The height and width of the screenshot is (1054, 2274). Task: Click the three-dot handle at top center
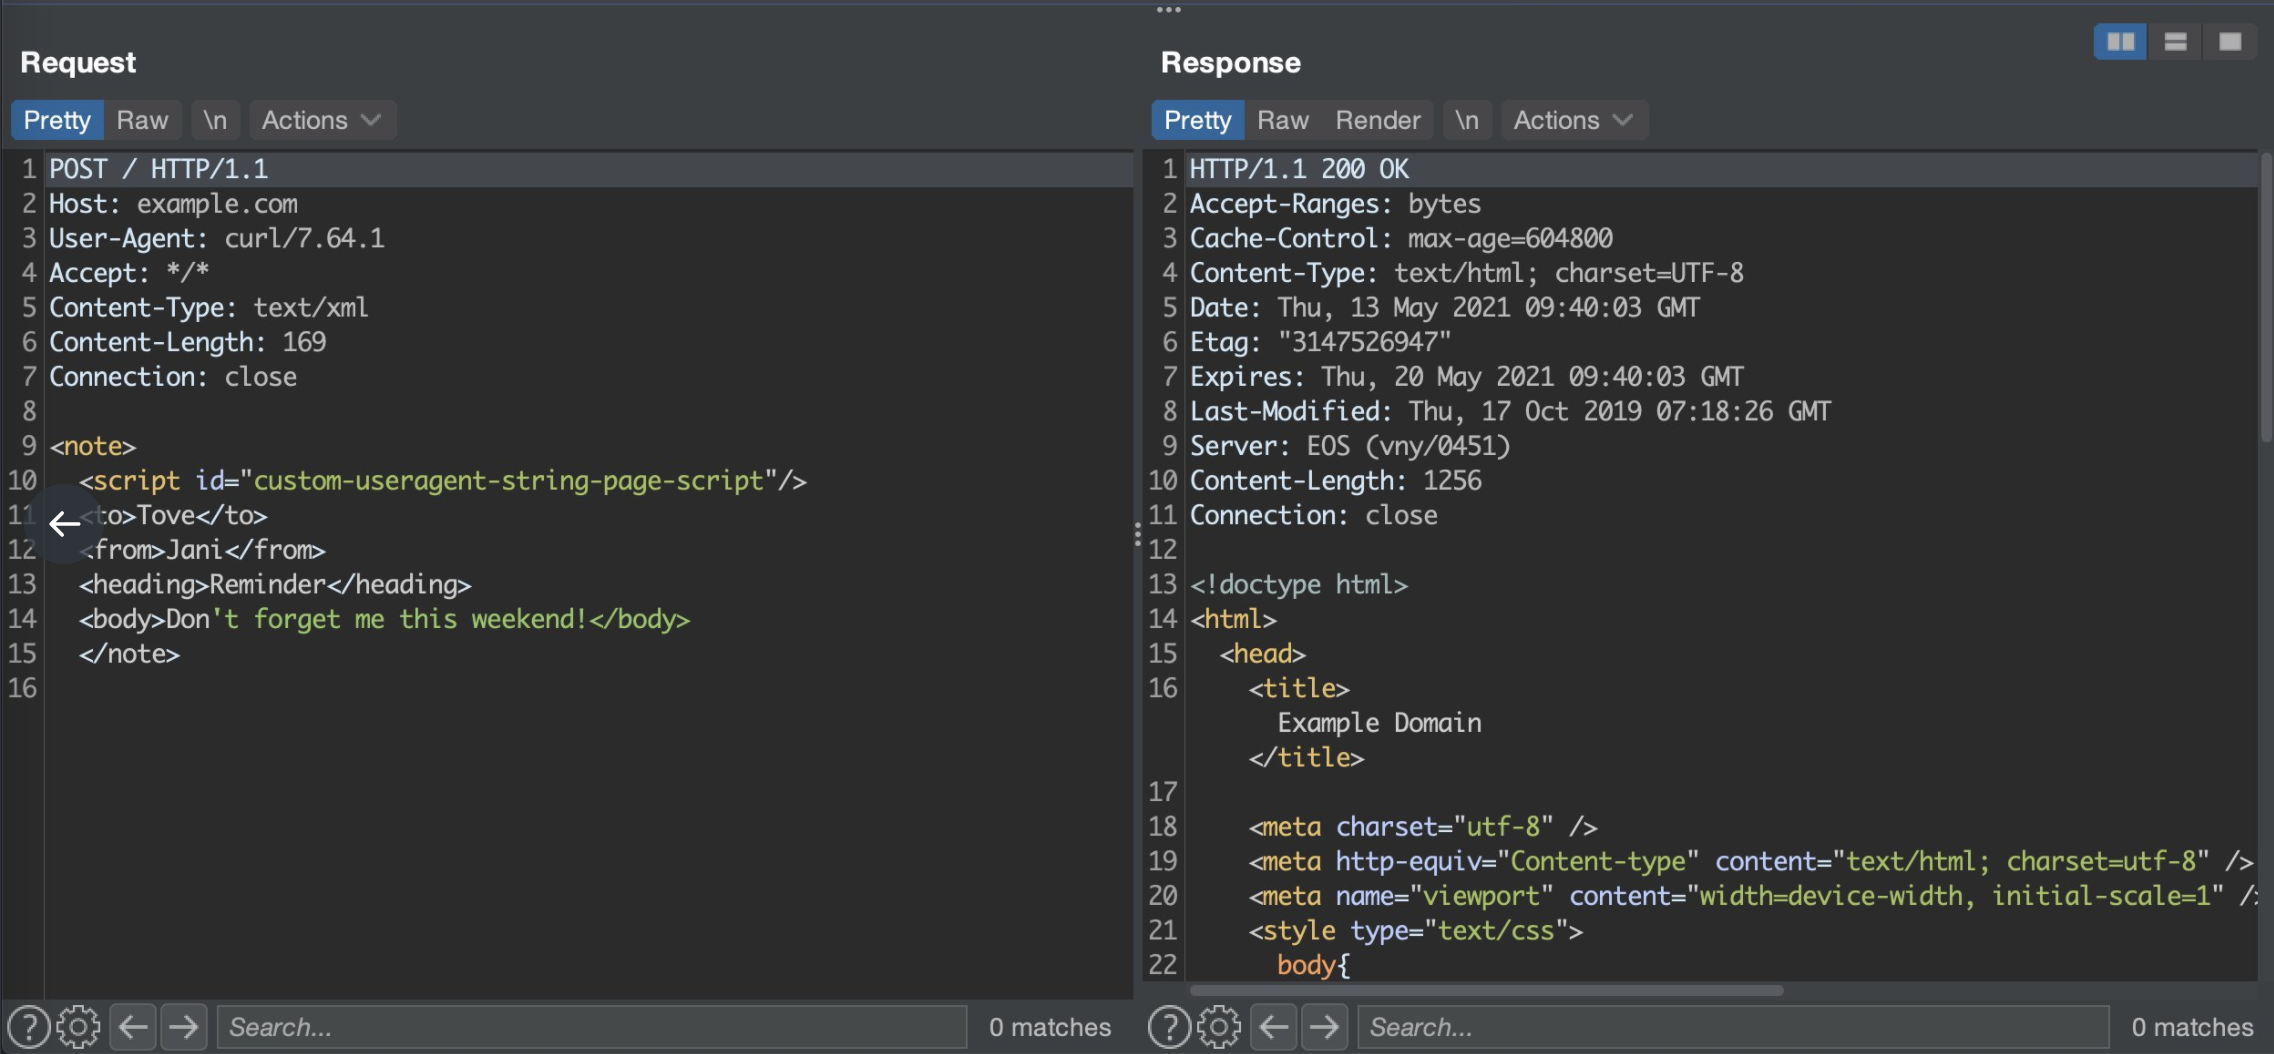coord(1168,10)
